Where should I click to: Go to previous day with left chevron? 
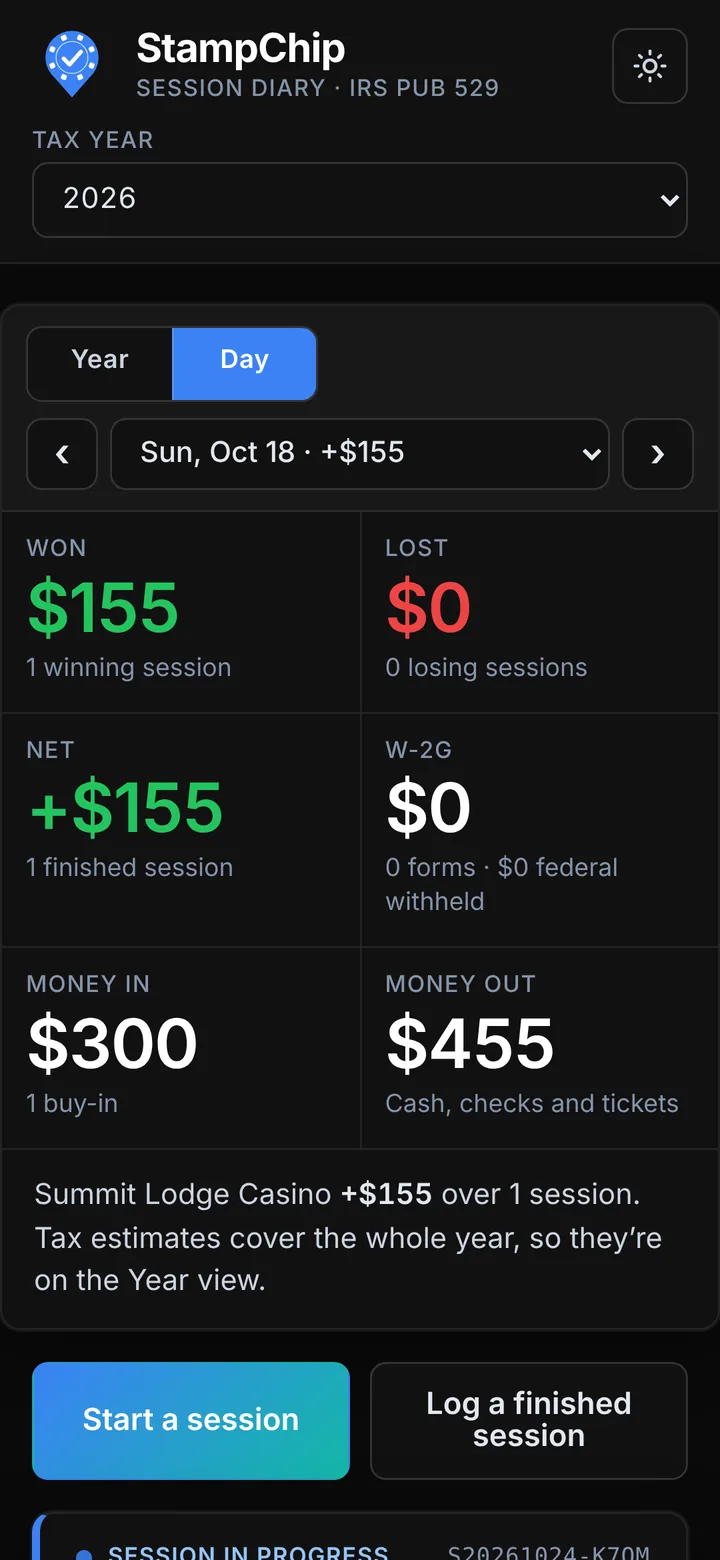pyautogui.click(x=62, y=454)
